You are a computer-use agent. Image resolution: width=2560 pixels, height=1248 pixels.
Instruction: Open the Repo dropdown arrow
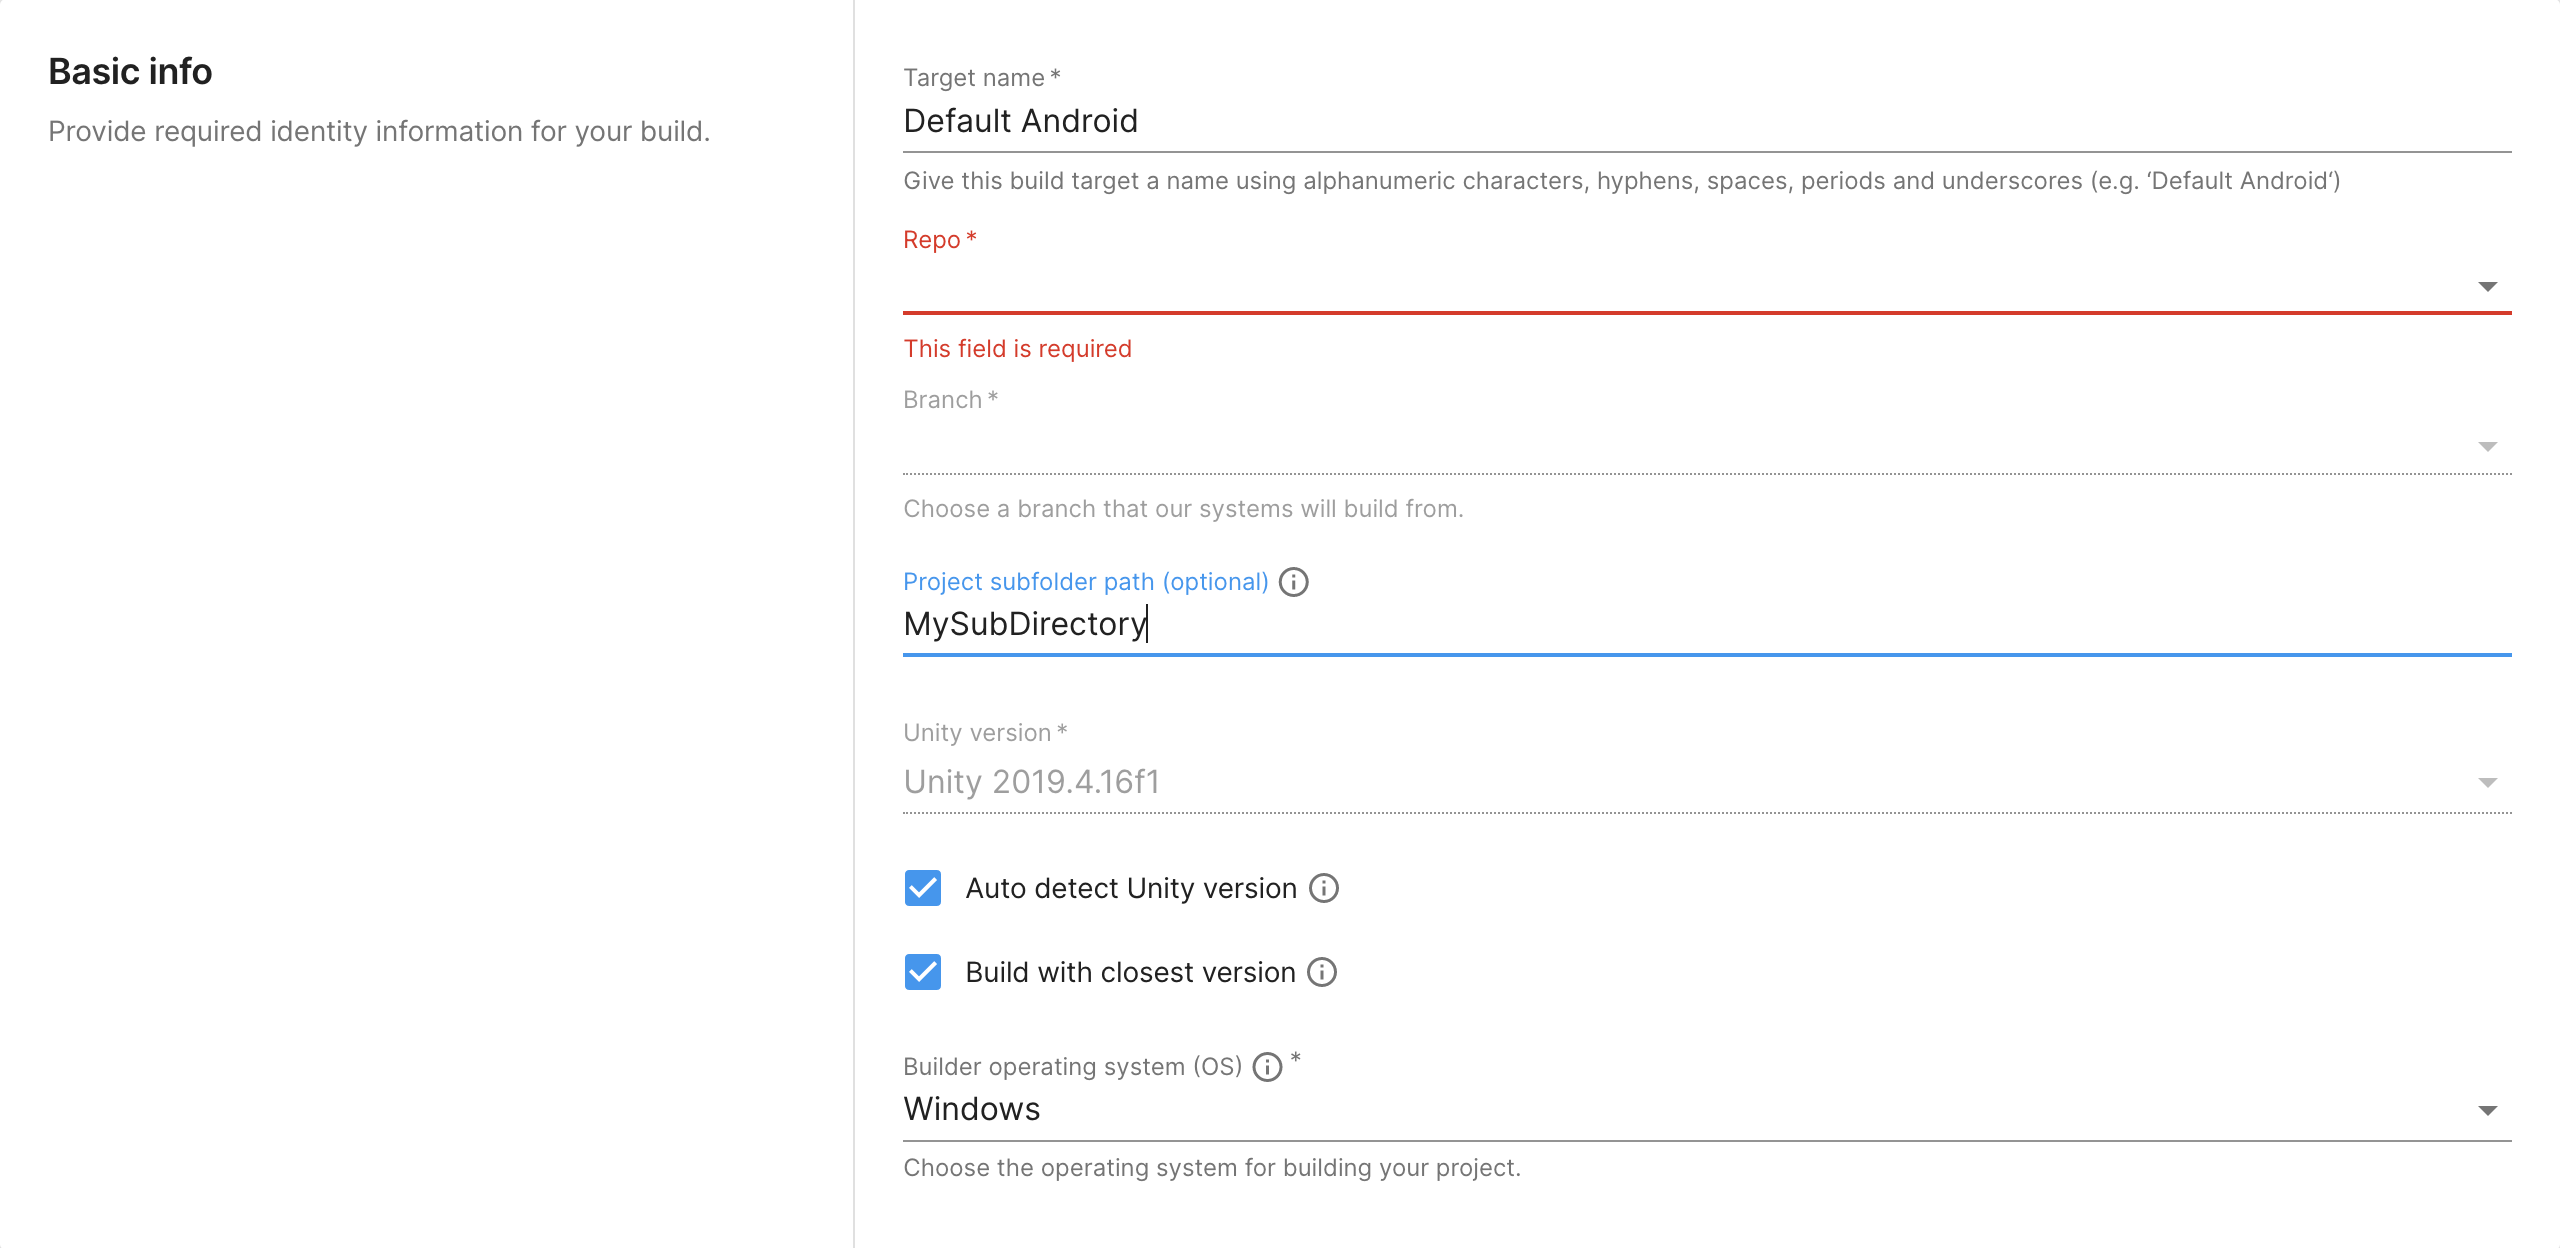pos(2487,287)
